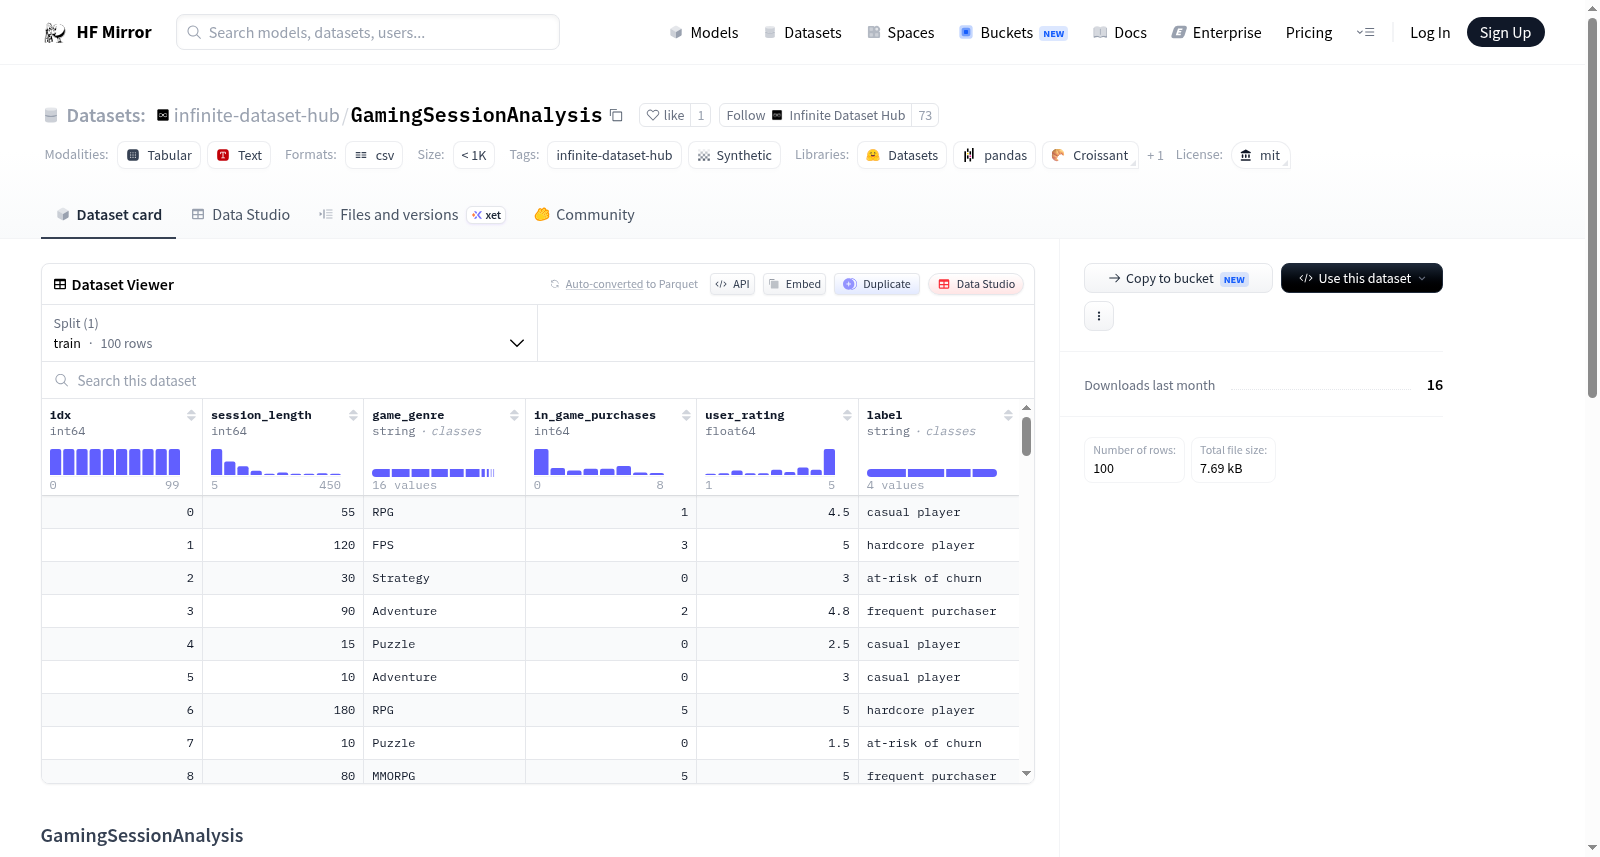Screen dimensions: 1600x857
Task: Click the Embed button in the Dataset Viewer
Action: [795, 284]
